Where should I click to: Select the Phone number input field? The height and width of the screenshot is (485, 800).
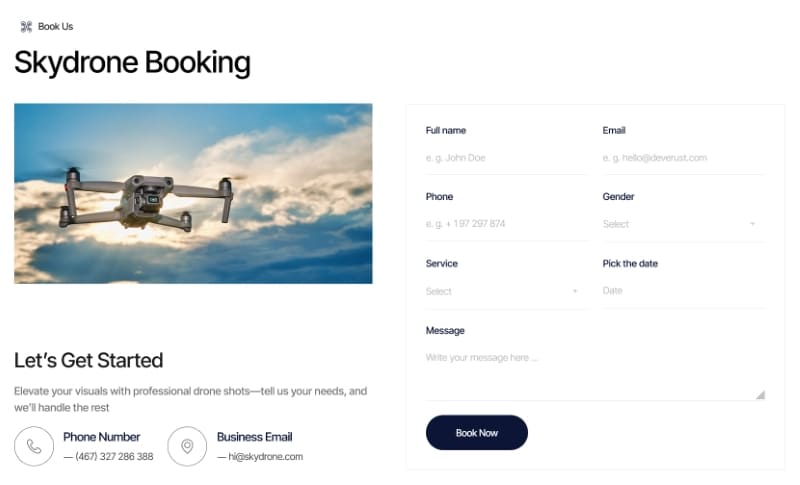[506, 224]
